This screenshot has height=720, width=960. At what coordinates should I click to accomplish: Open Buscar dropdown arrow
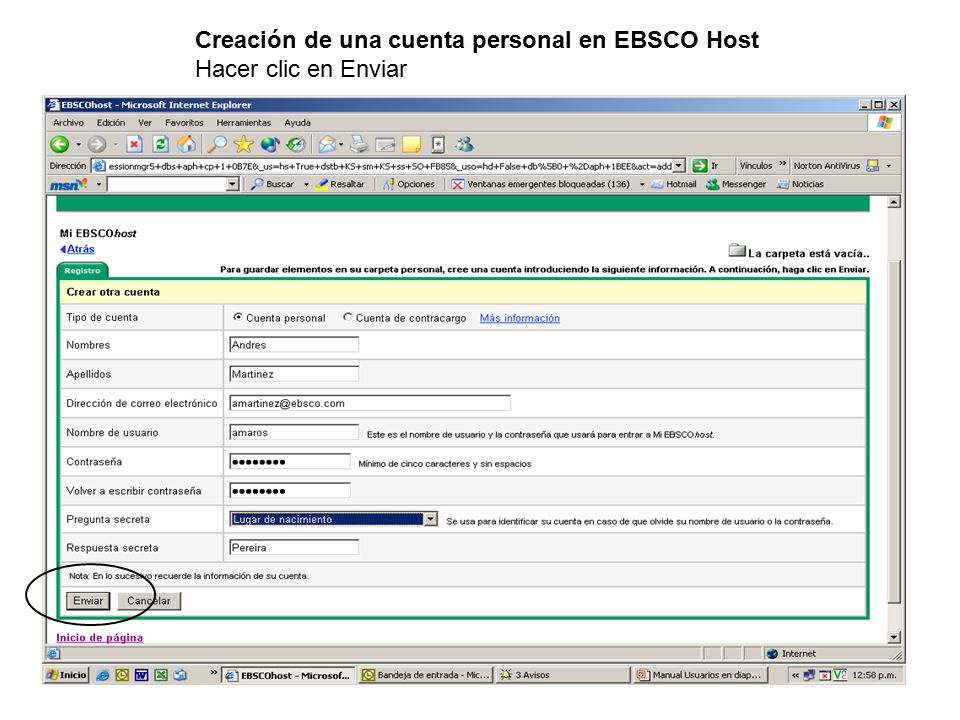[x=306, y=184]
